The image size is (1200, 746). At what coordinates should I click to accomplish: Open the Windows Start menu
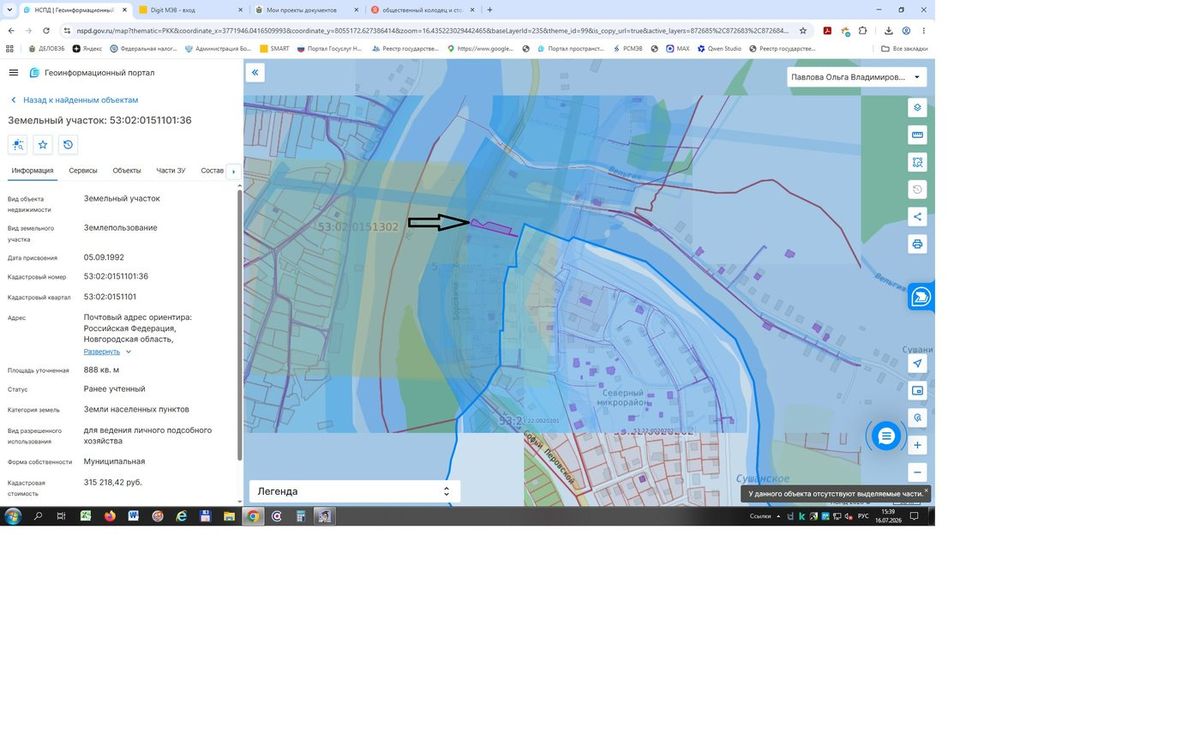click(x=13, y=516)
